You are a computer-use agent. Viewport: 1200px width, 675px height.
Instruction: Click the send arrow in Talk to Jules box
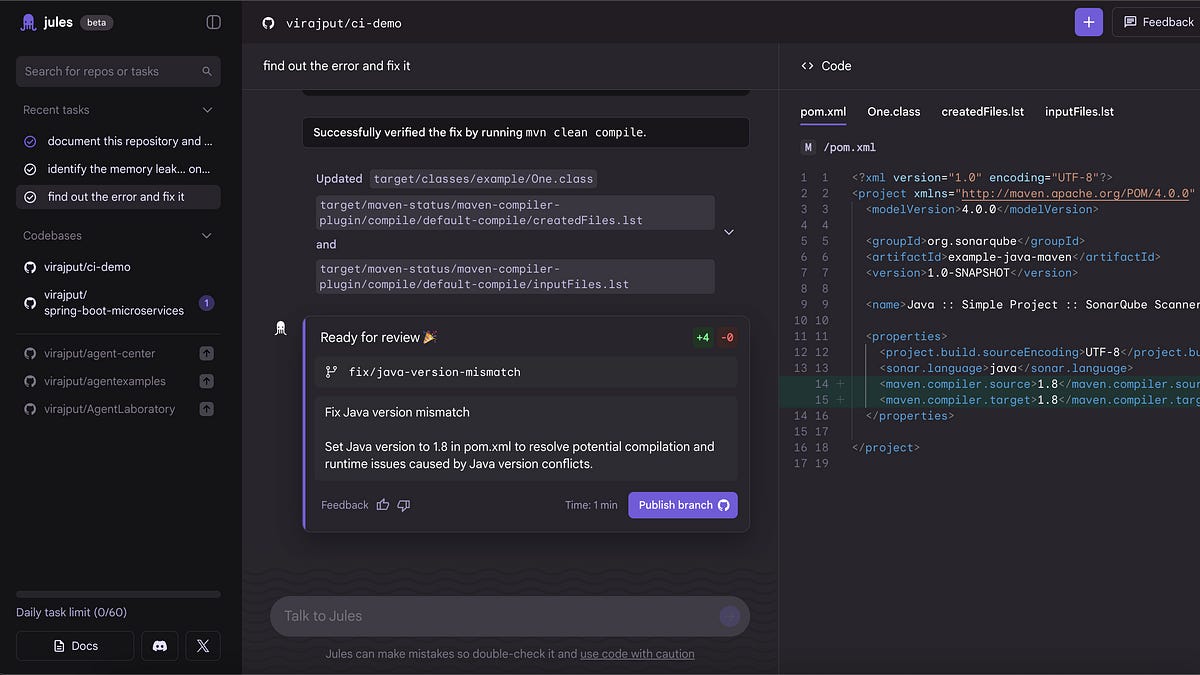[x=730, y=616]
